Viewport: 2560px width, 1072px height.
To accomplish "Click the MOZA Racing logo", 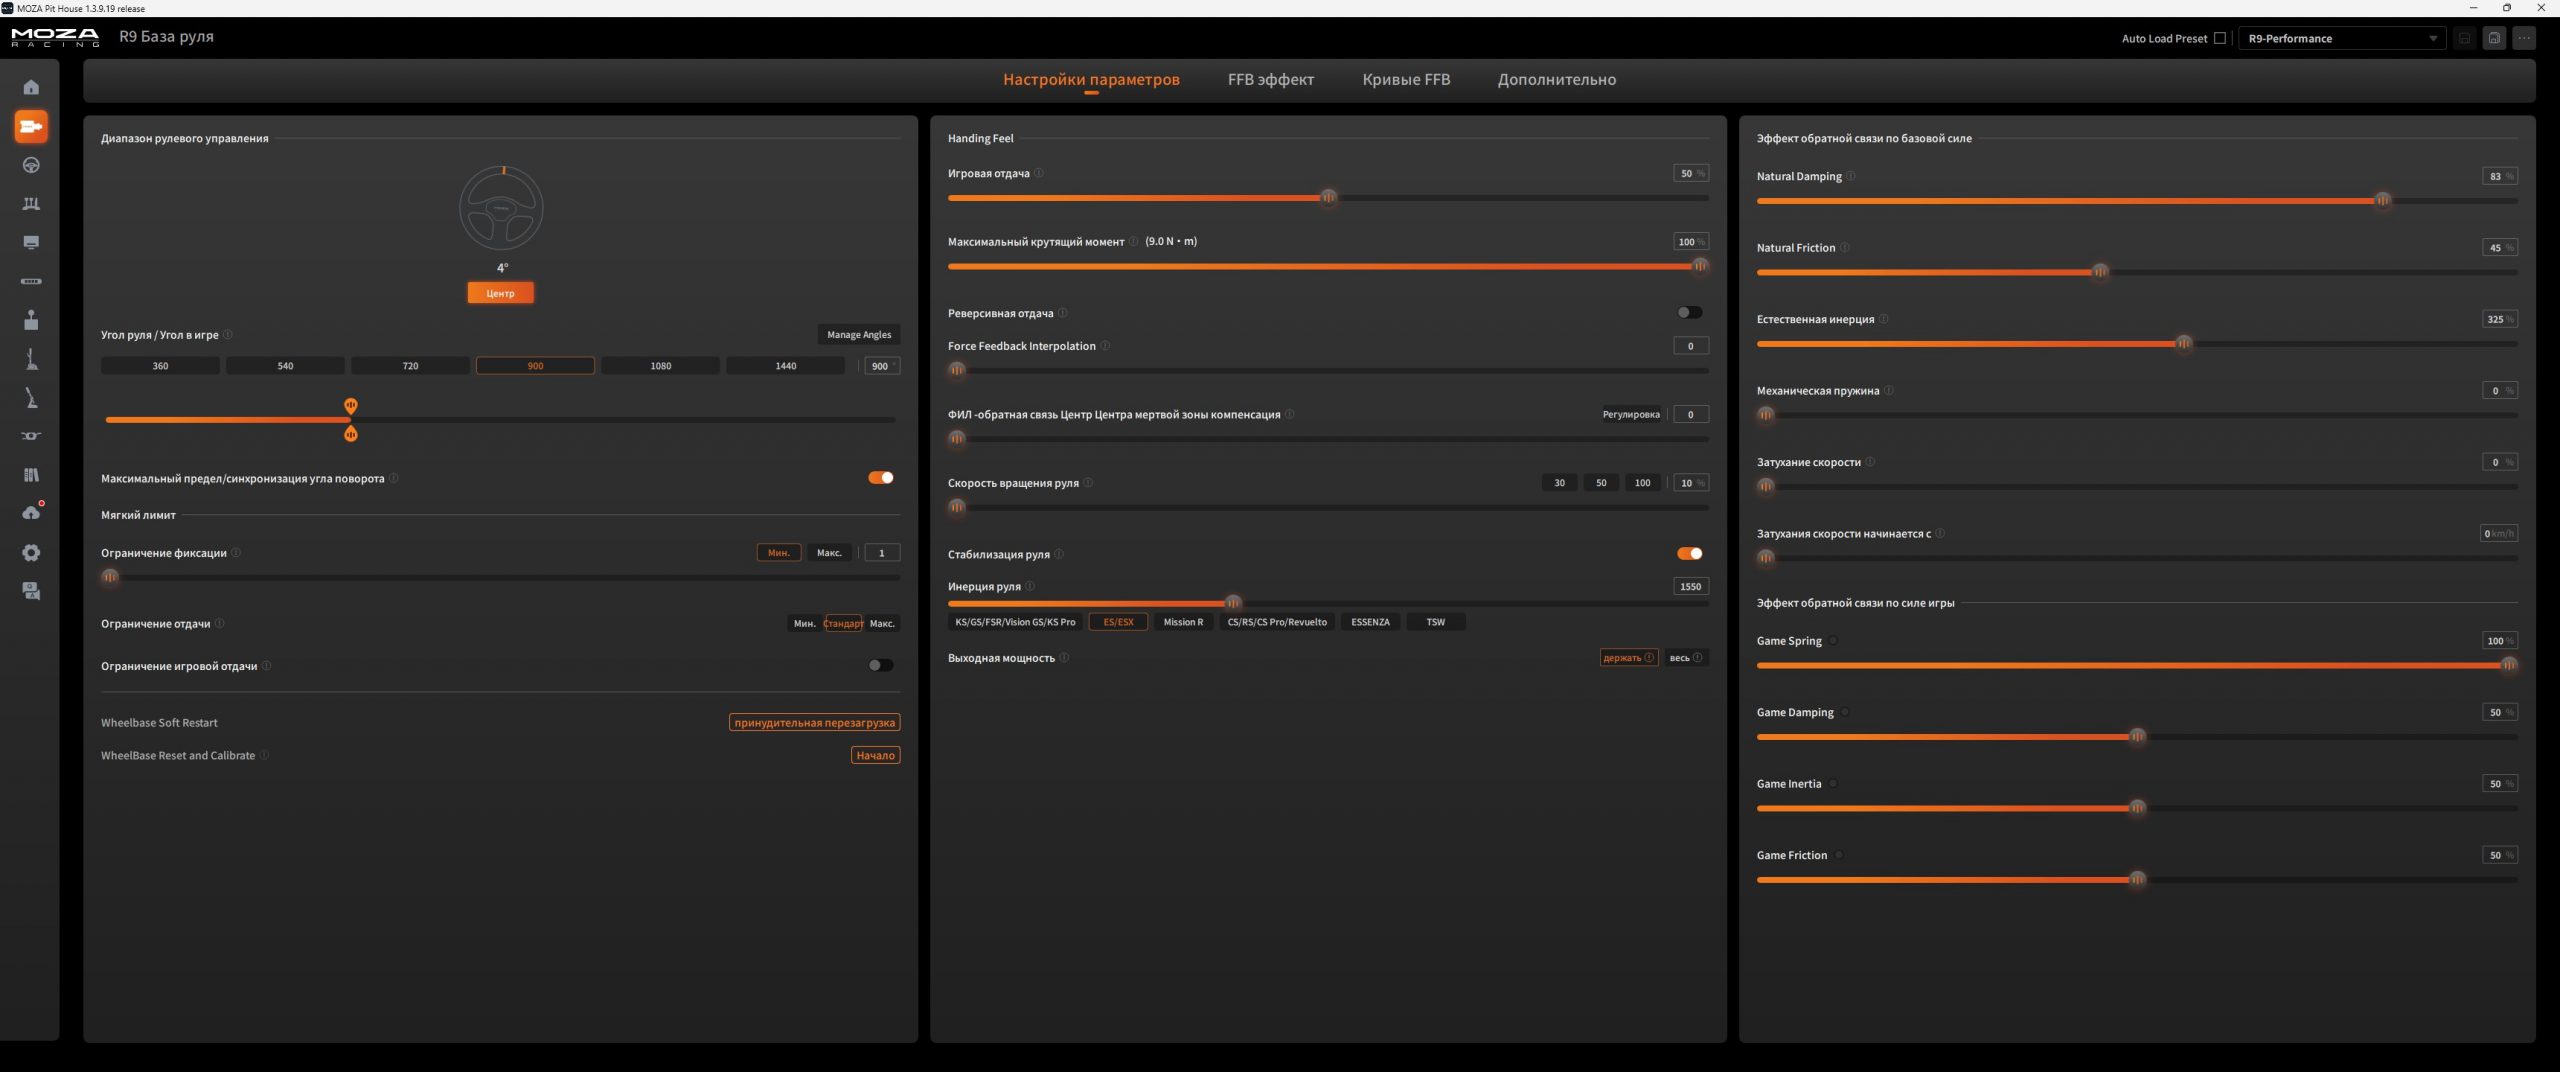I will pos(55,38).
